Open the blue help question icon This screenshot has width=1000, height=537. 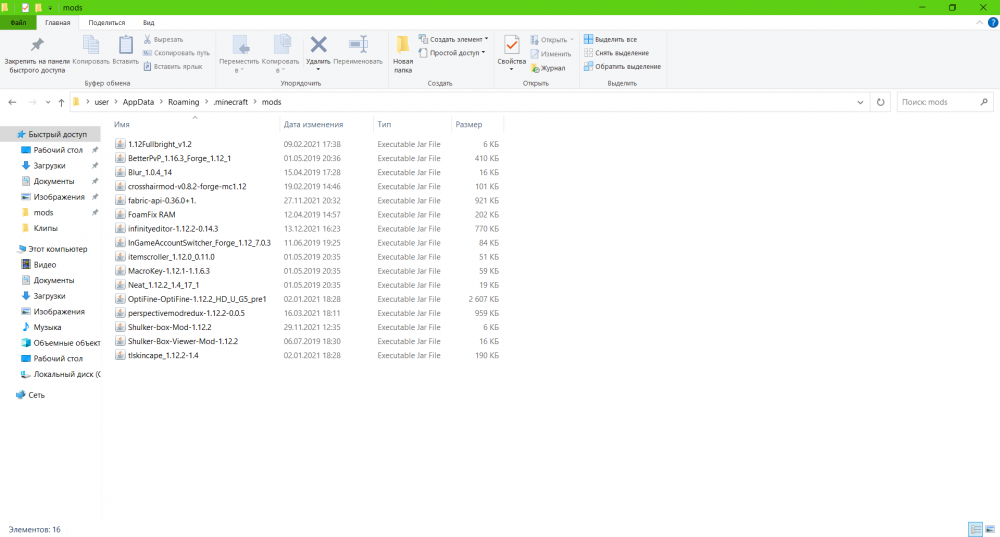pos(992,22)
